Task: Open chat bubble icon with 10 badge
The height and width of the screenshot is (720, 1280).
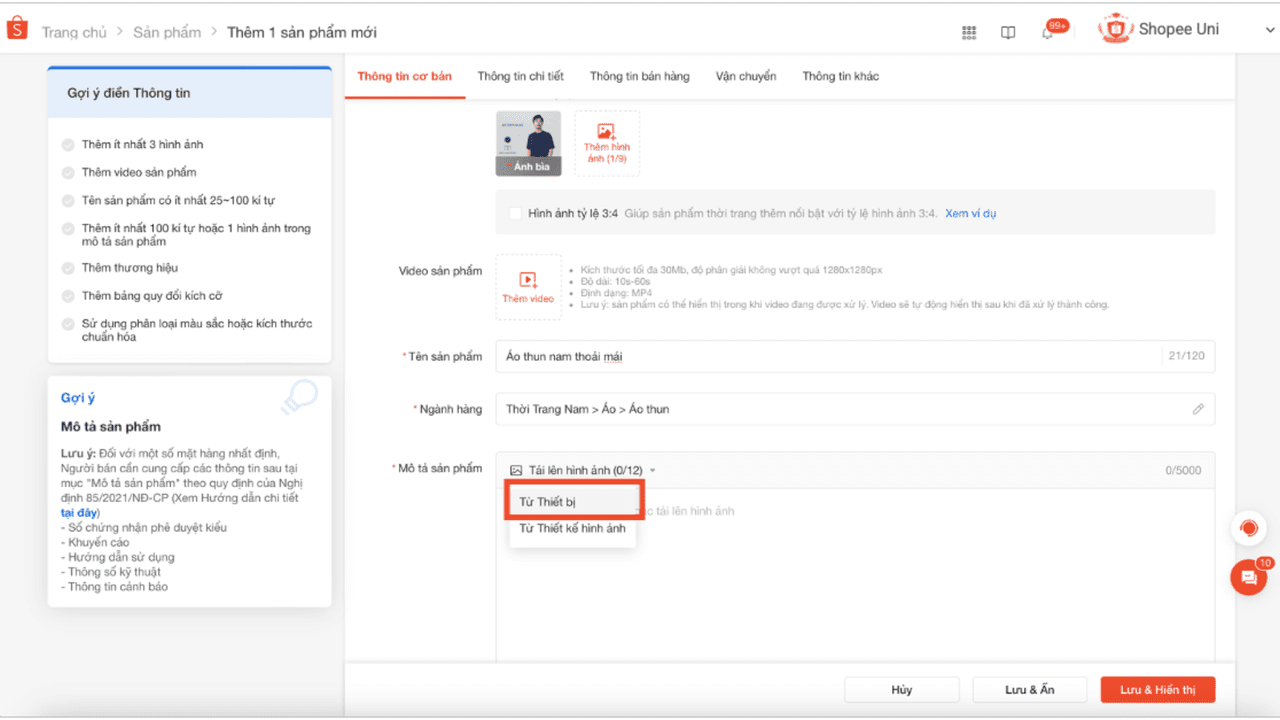Action: click(x=1248, y=577)
